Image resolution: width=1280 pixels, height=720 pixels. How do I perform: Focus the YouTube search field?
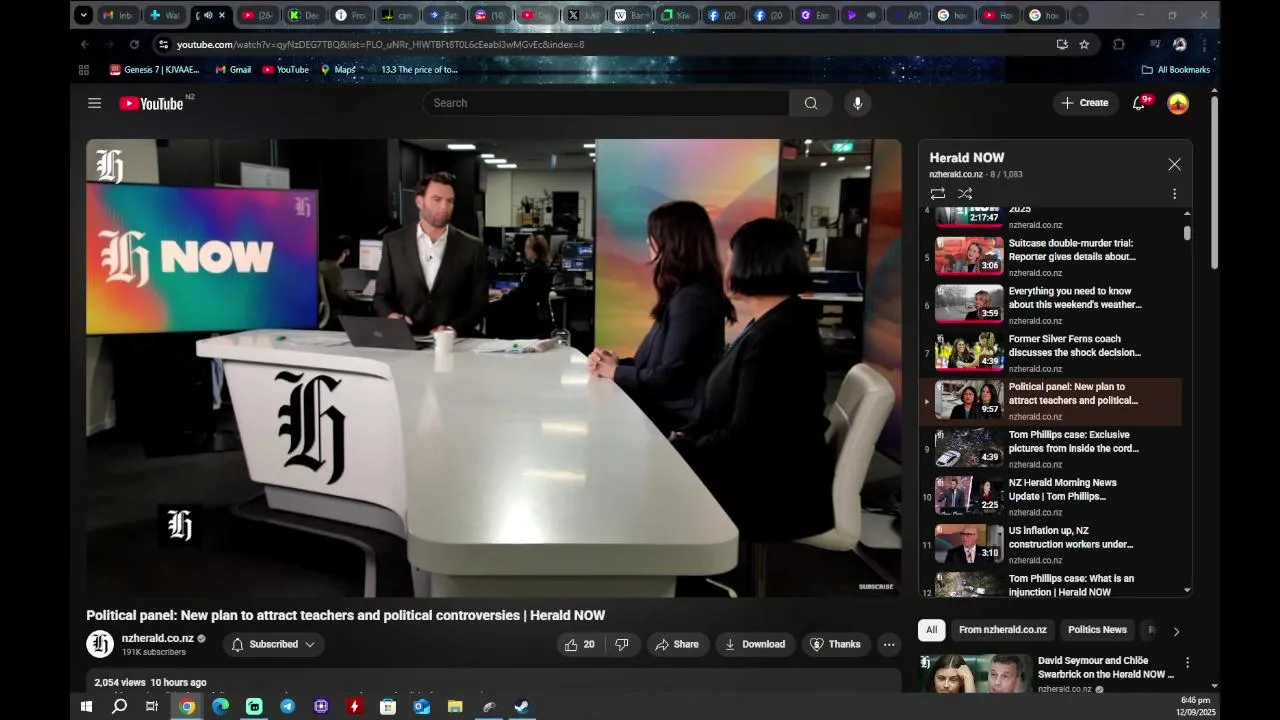coord(606,103)
